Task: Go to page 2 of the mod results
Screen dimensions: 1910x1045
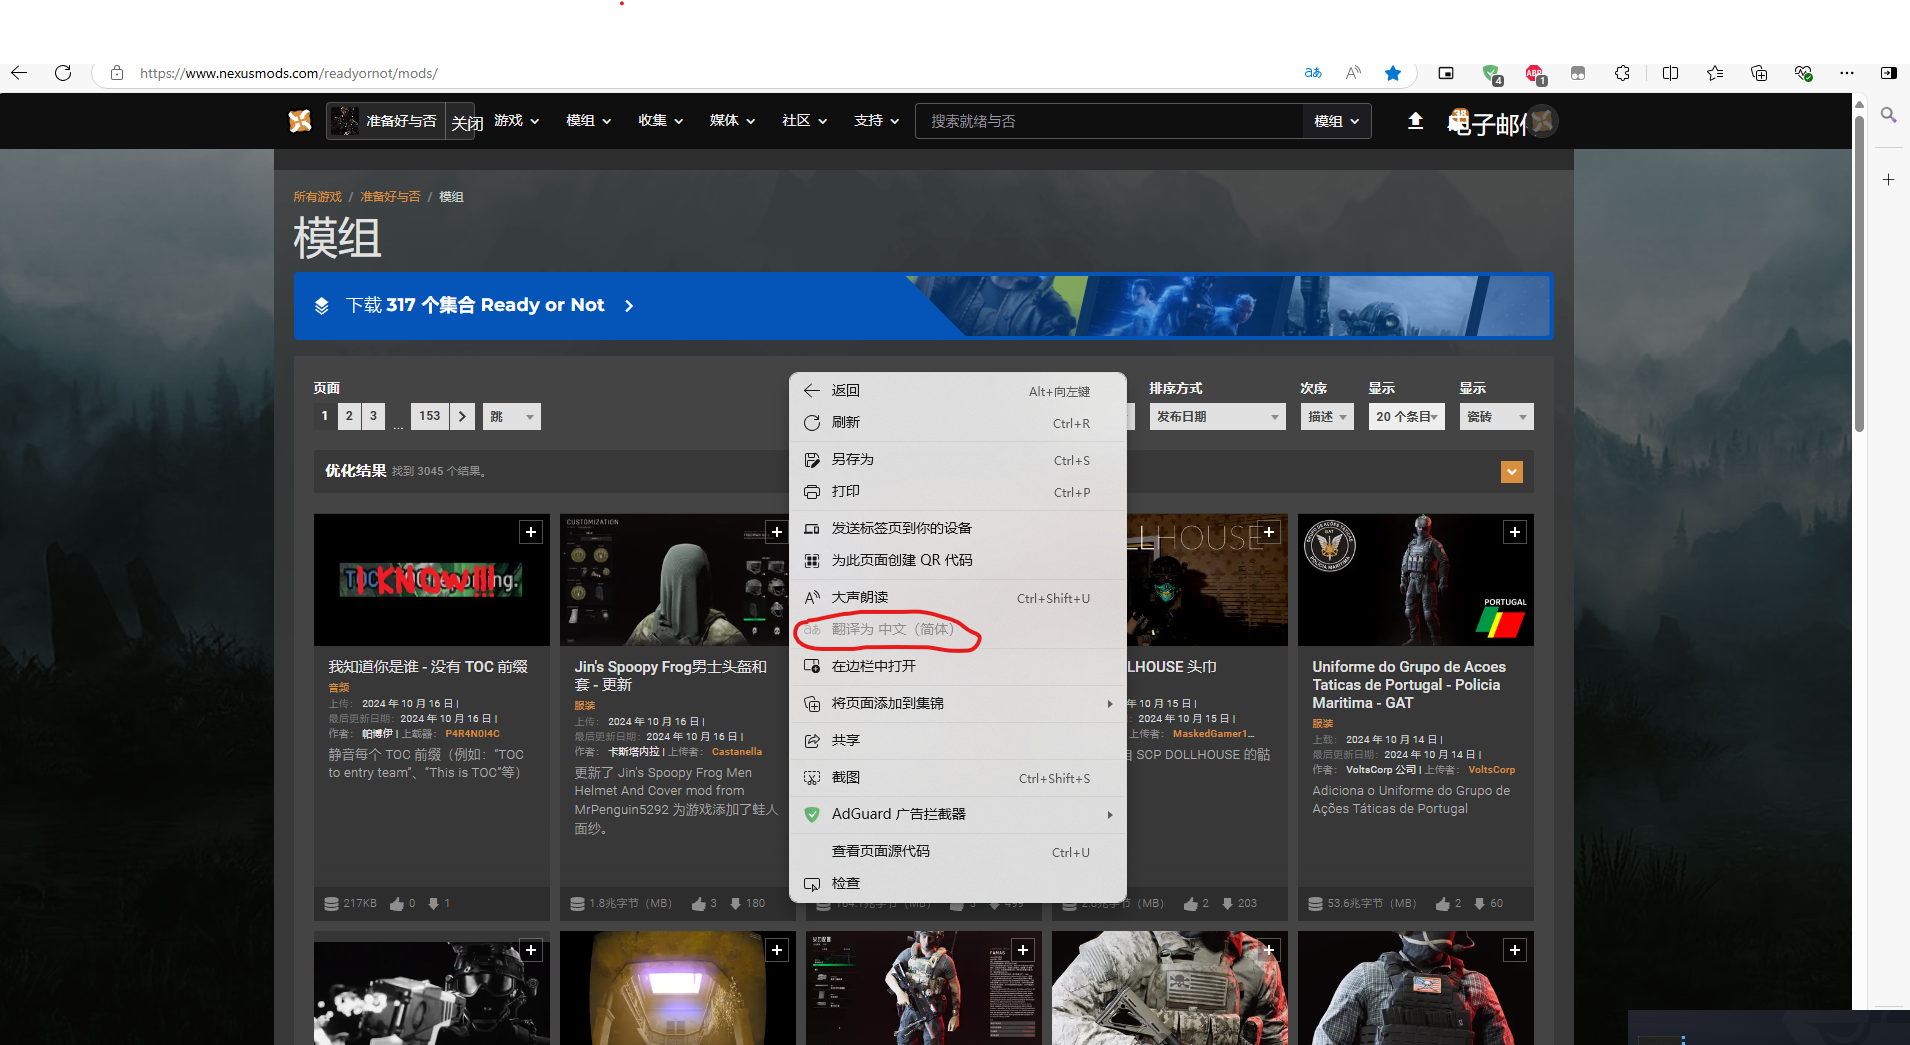Action: tap(349, 416)
